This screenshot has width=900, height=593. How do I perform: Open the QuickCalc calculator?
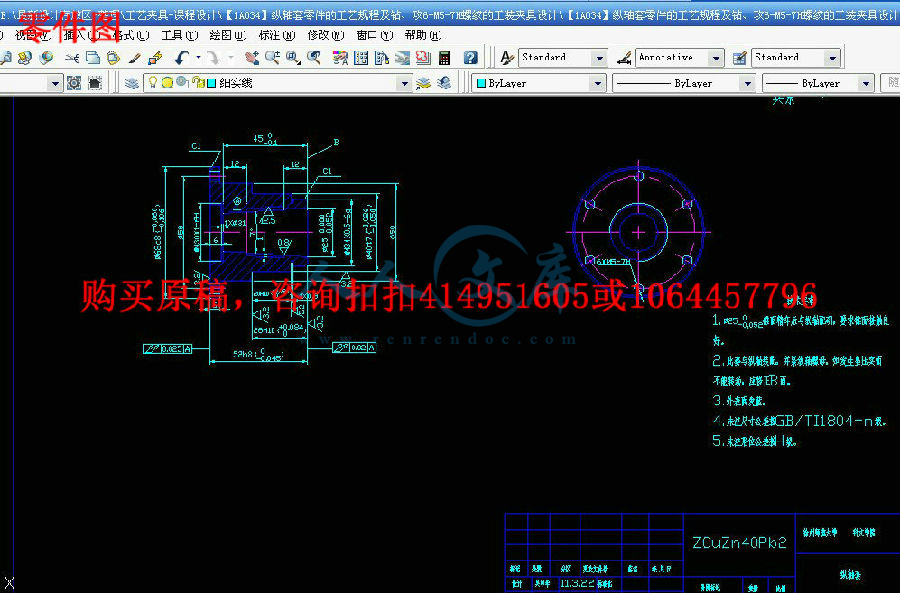(444, 57)
